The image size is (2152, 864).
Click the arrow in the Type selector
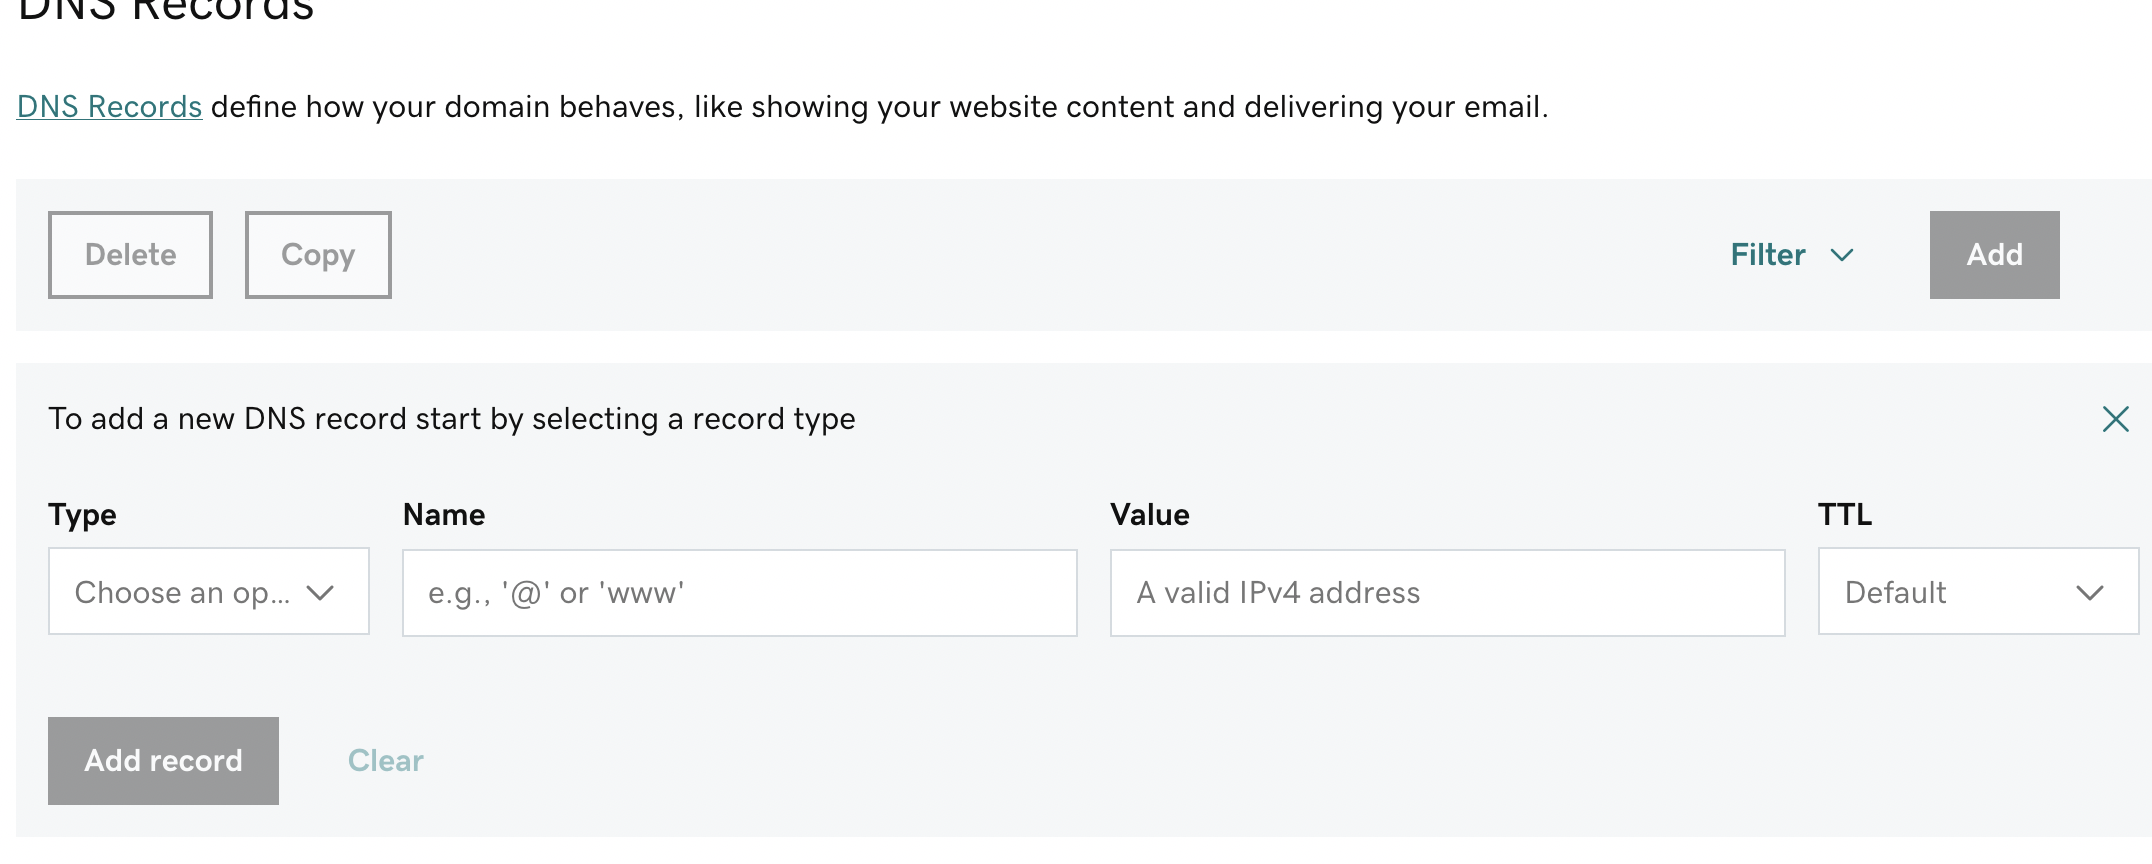(x=320, y=593)
